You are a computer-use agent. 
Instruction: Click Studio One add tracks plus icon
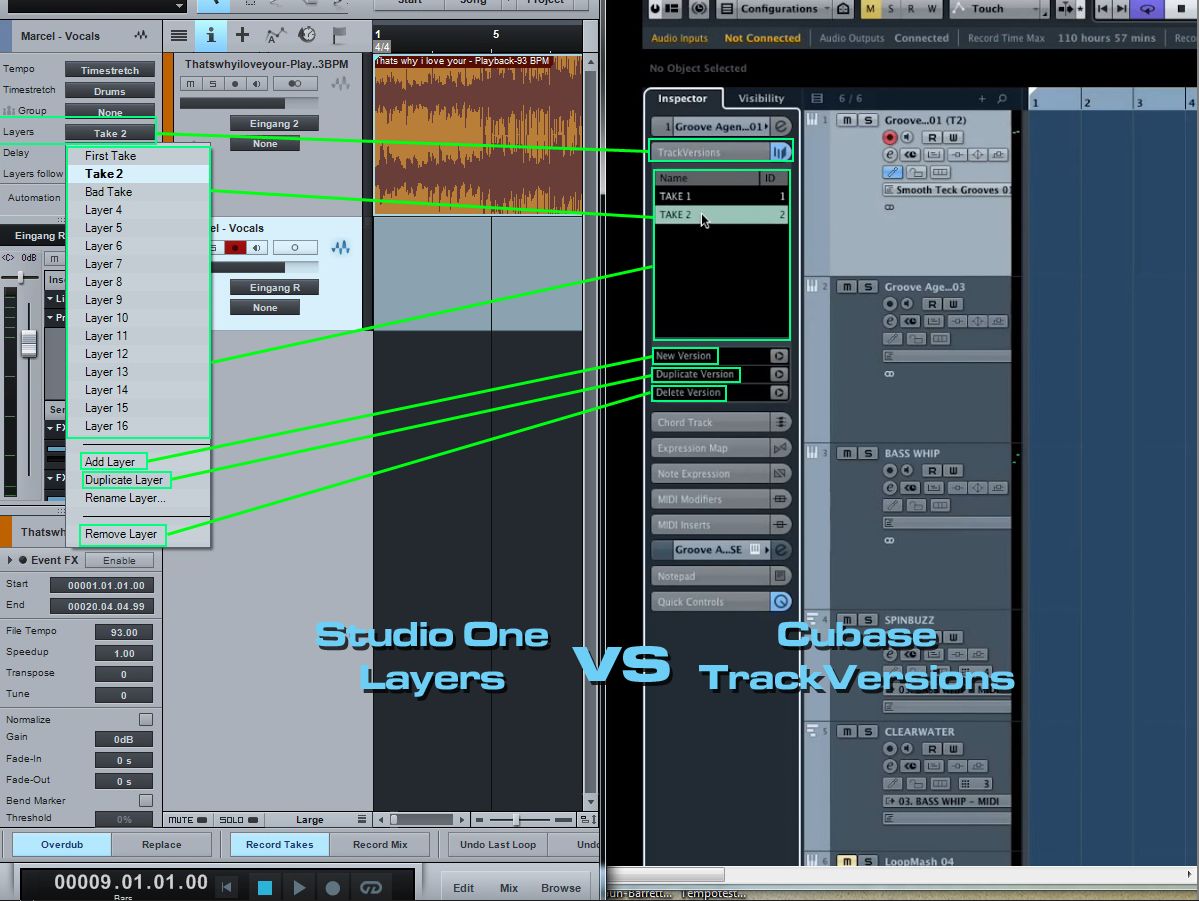pyautogui.click(x=242, y=34)
